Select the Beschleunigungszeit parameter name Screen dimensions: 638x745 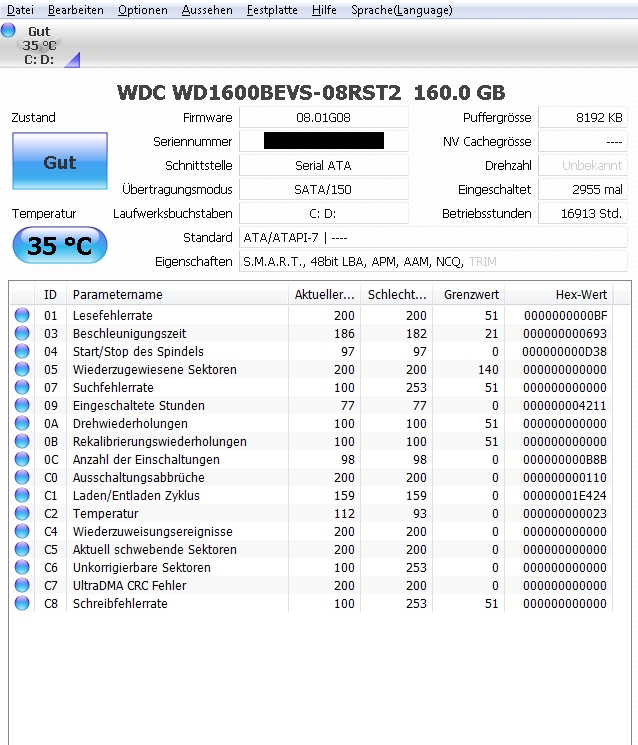click(129, 334)
